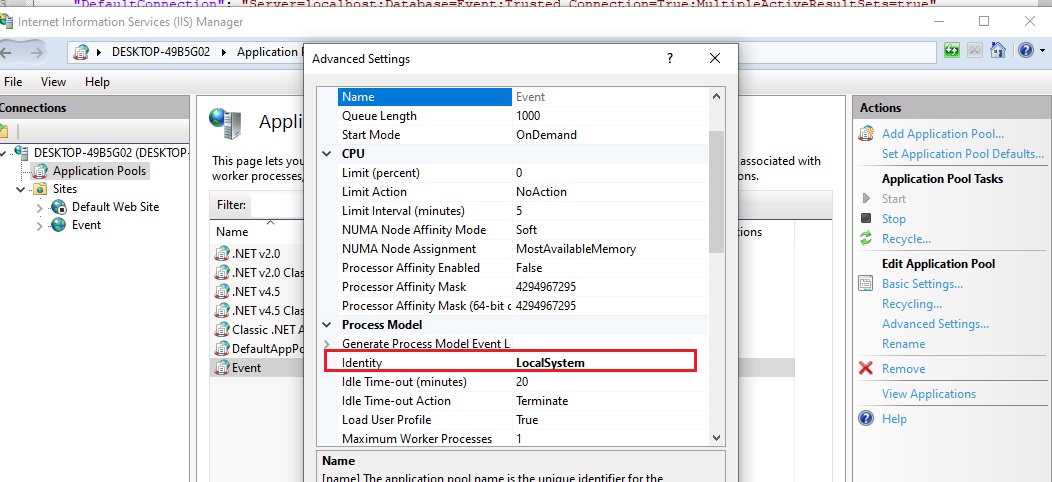
Task: Click the Event site globe icon
Action: [x=59, y=225]
